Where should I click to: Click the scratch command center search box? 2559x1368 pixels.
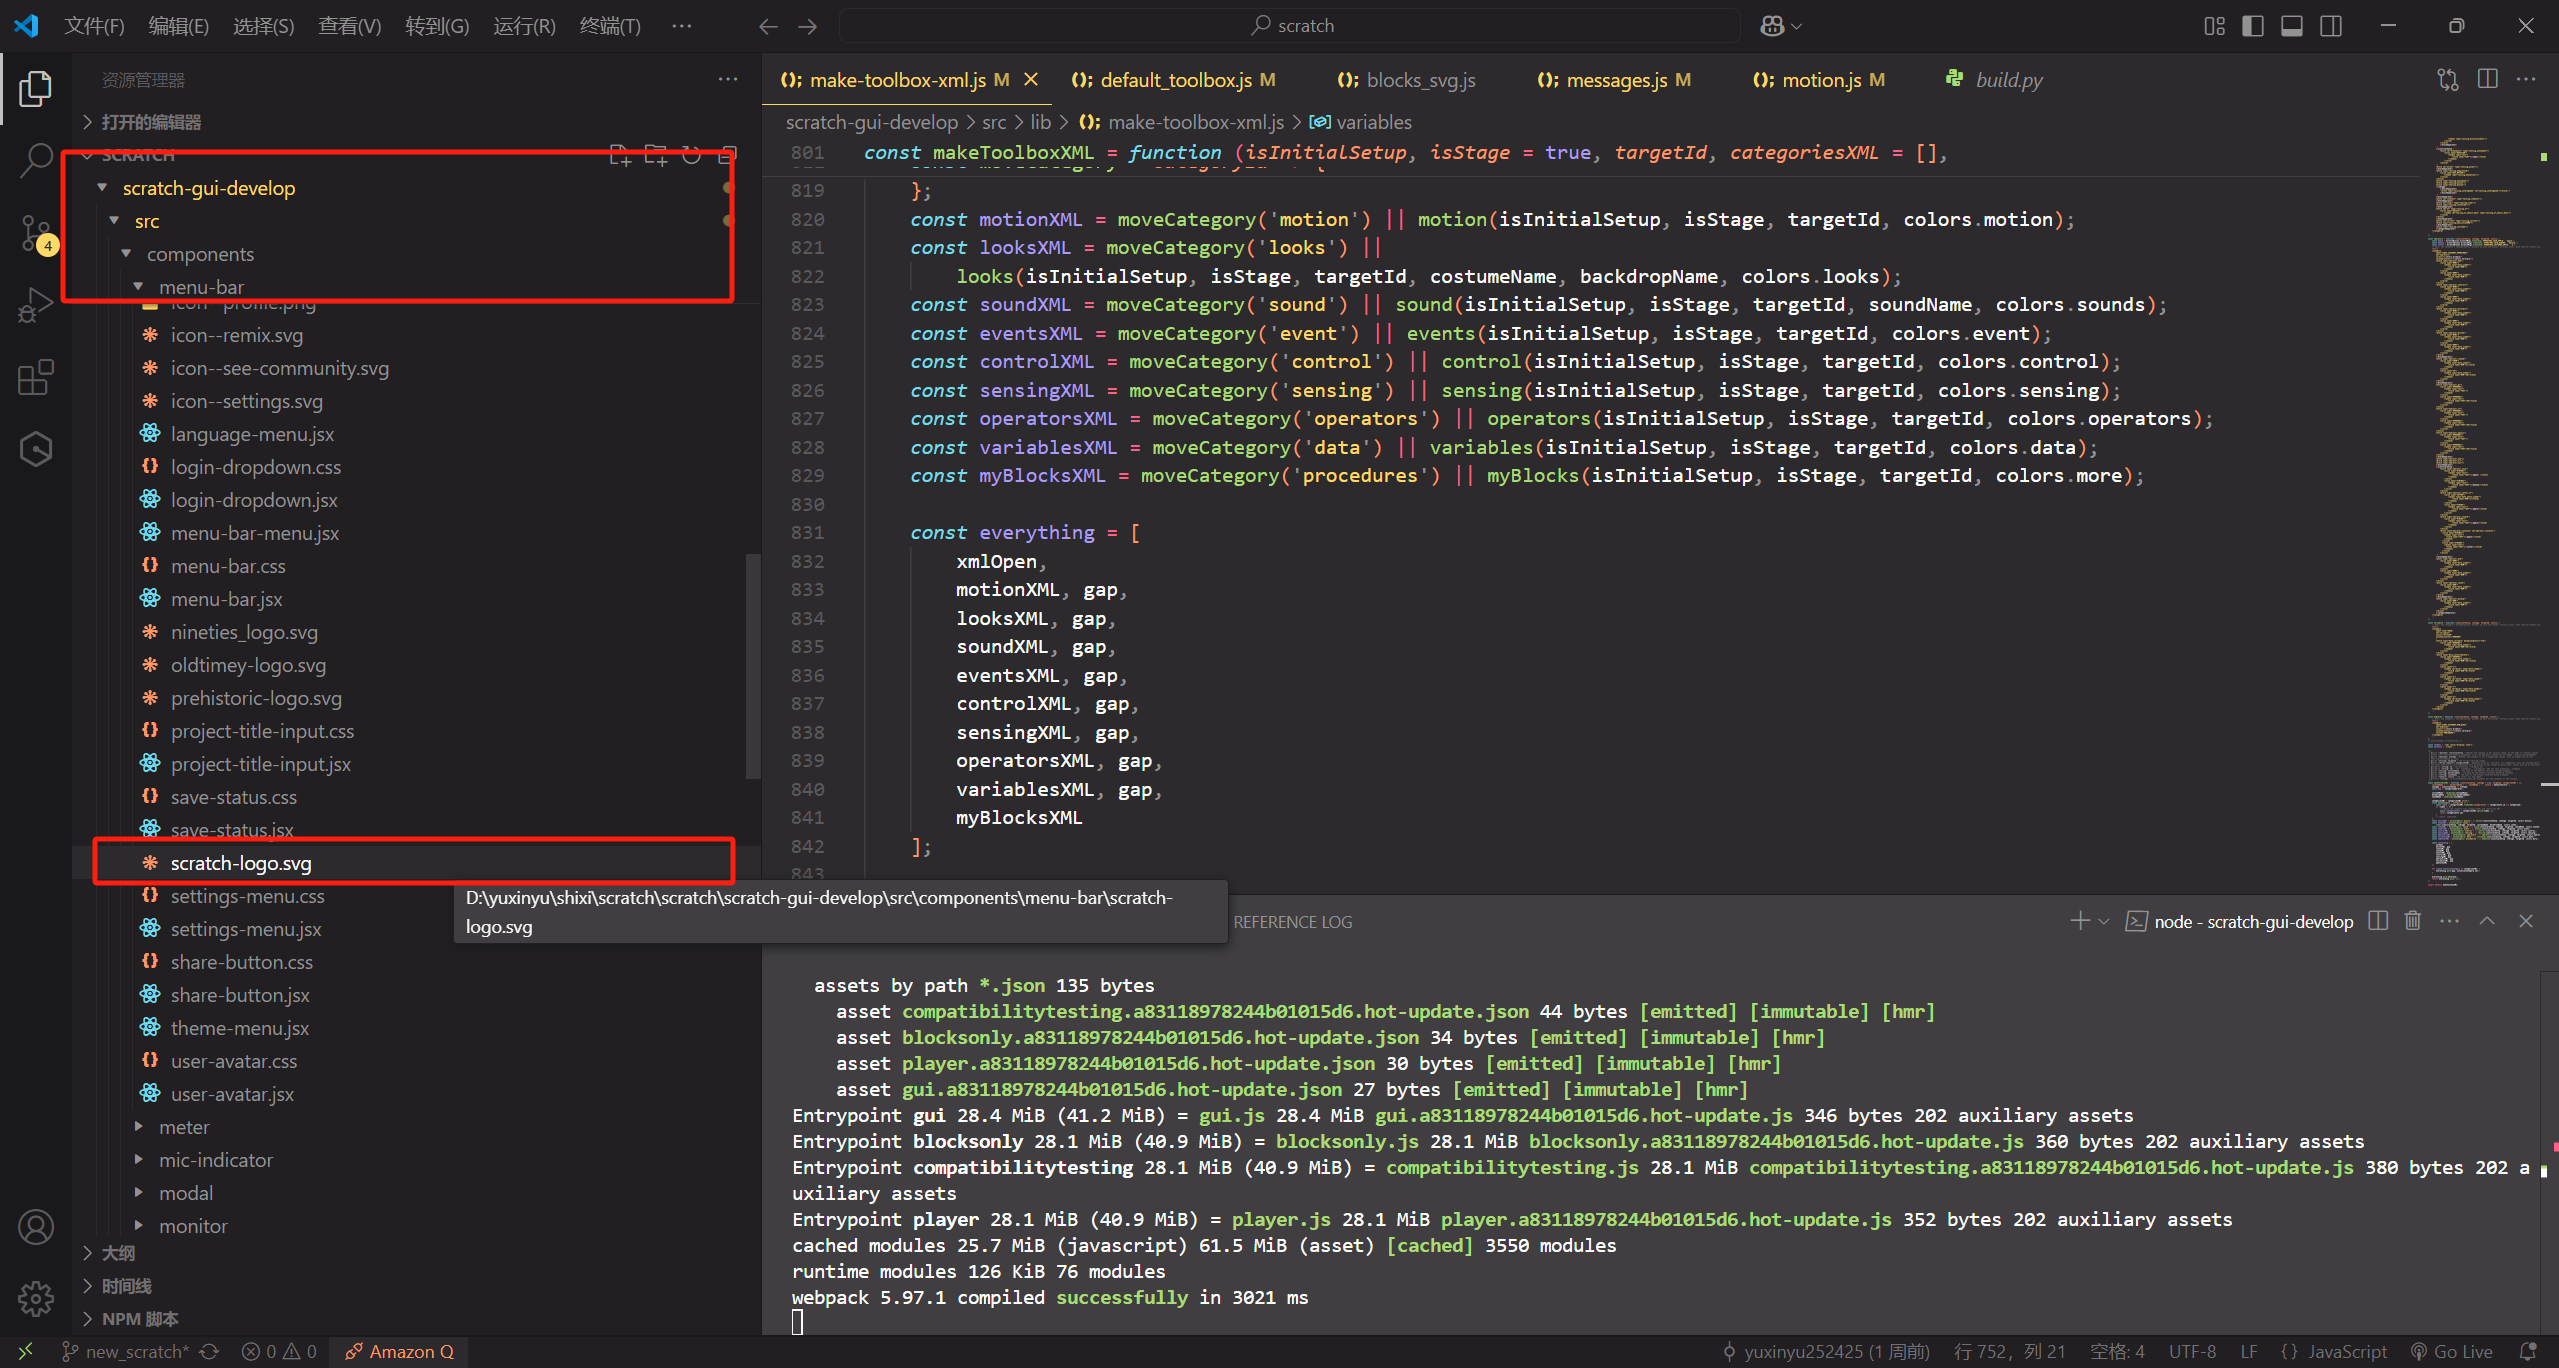tap(1290, 26)
